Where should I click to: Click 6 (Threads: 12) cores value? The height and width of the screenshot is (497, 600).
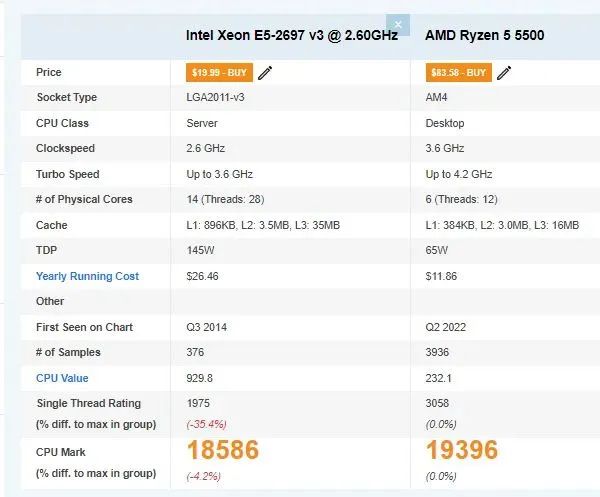click(461, 199)
